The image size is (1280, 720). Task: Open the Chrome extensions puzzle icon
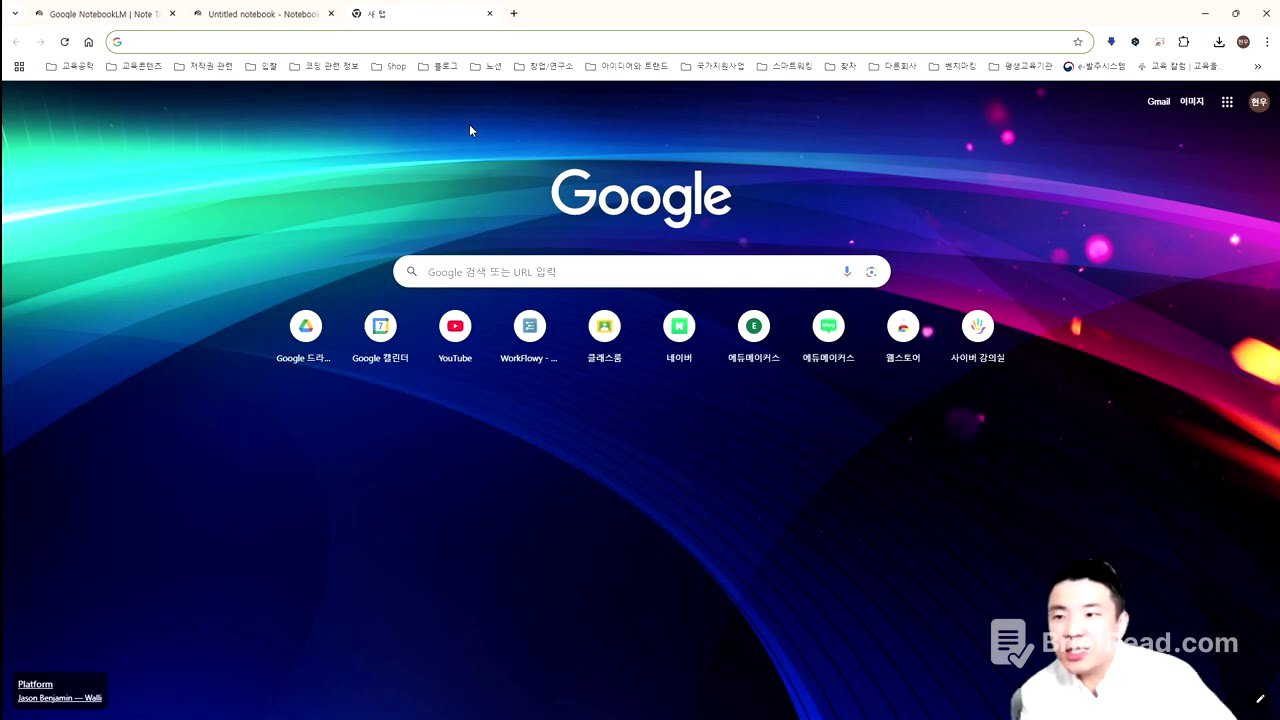(1184, 42)
